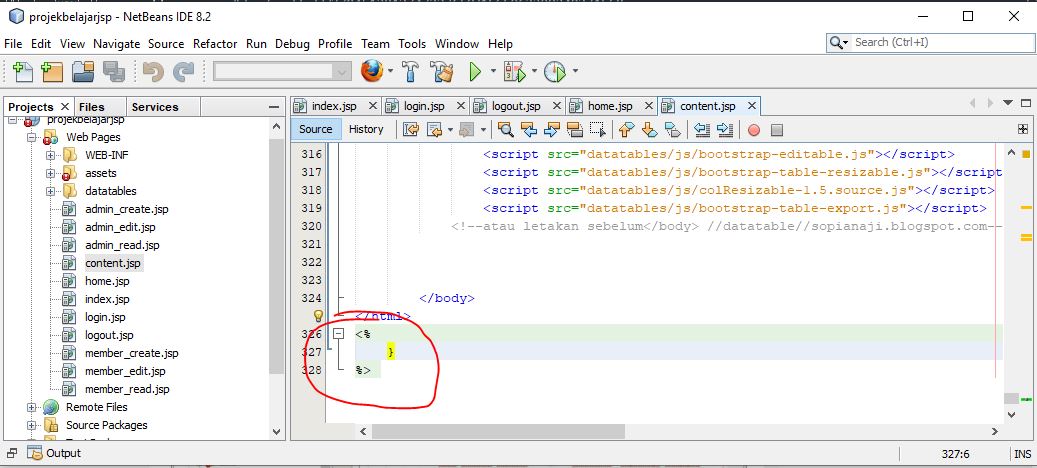The image size is (1037, 468).
Task: Click Stop Macro Recording square button
Action: (x=777, y=130)
